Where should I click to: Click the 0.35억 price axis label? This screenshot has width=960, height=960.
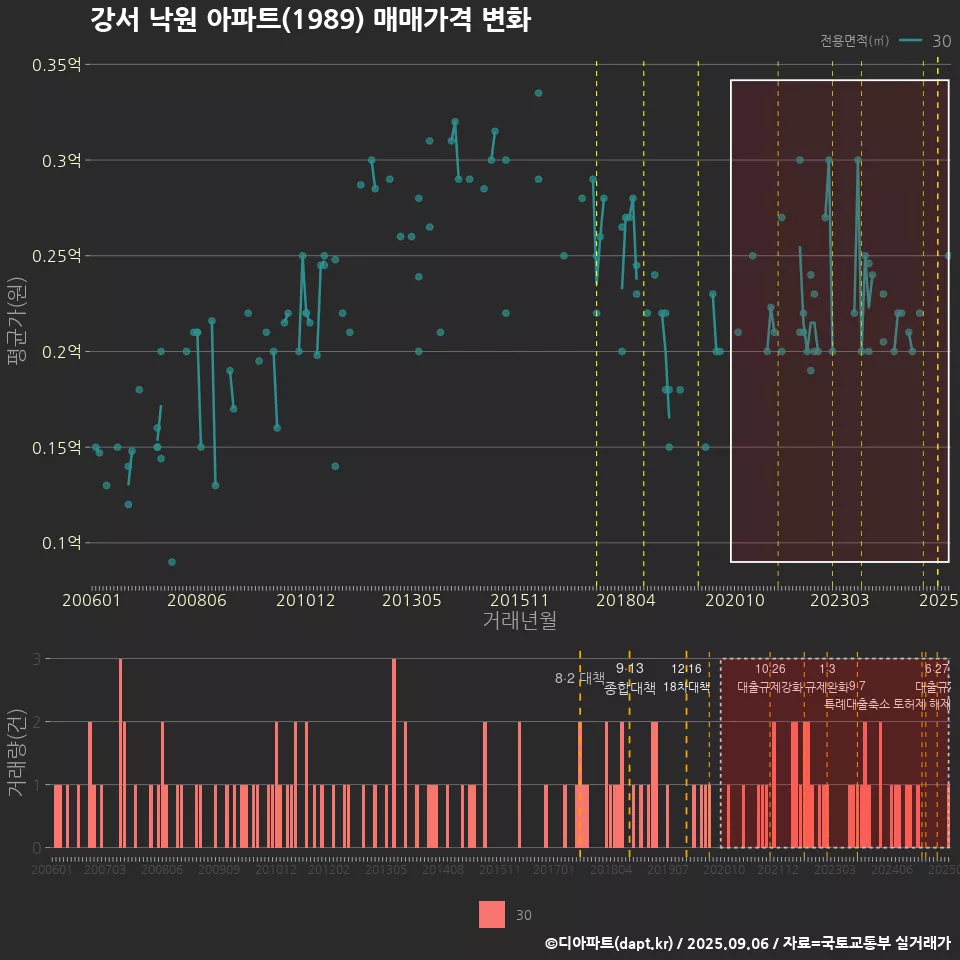(56, 65)
